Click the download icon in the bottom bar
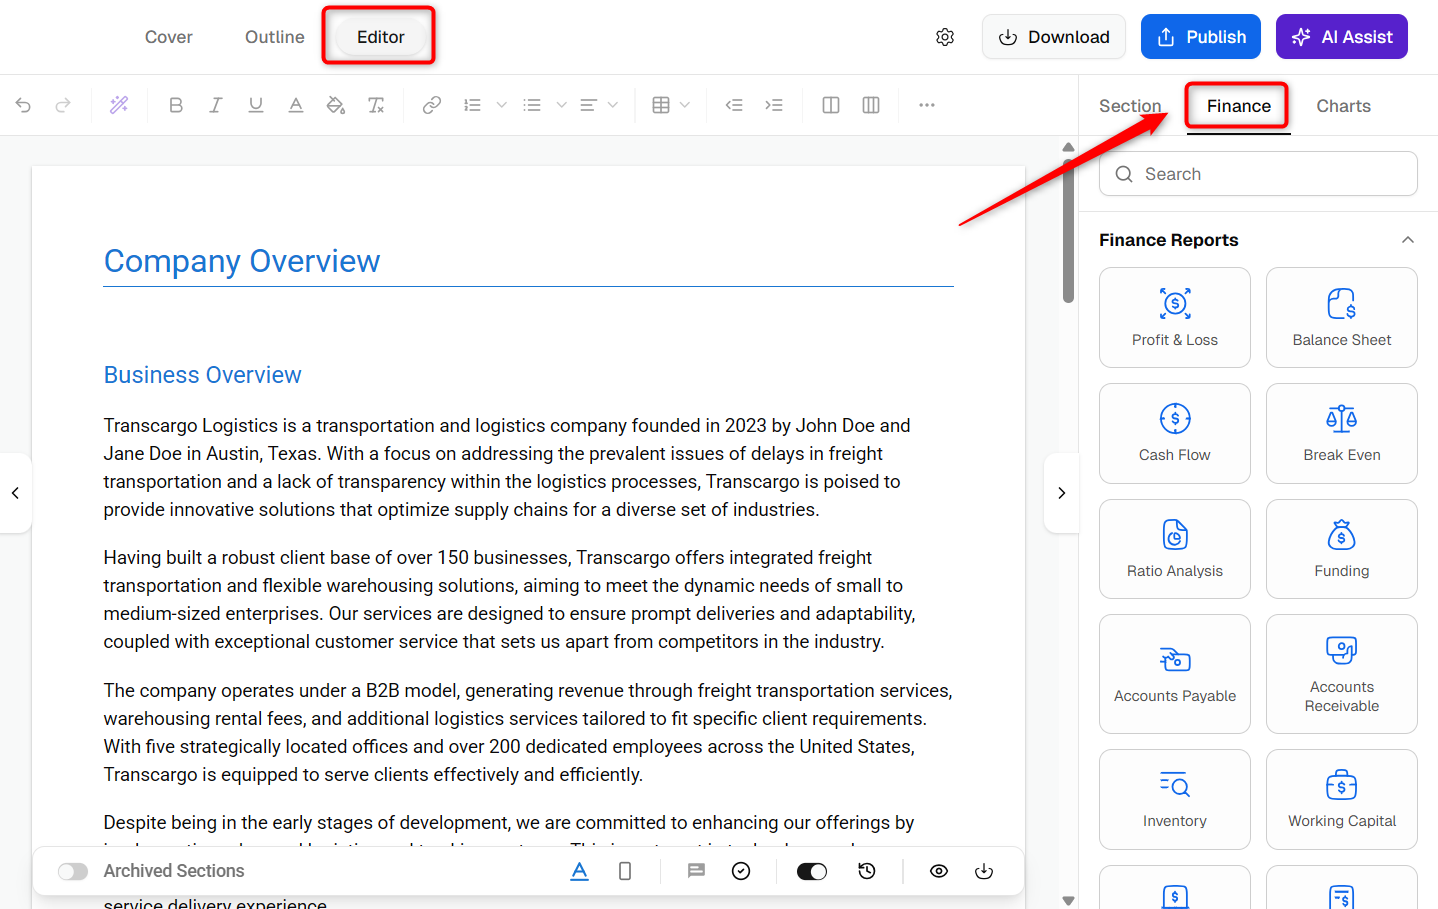1438x909 pixels. coord(984,871)
